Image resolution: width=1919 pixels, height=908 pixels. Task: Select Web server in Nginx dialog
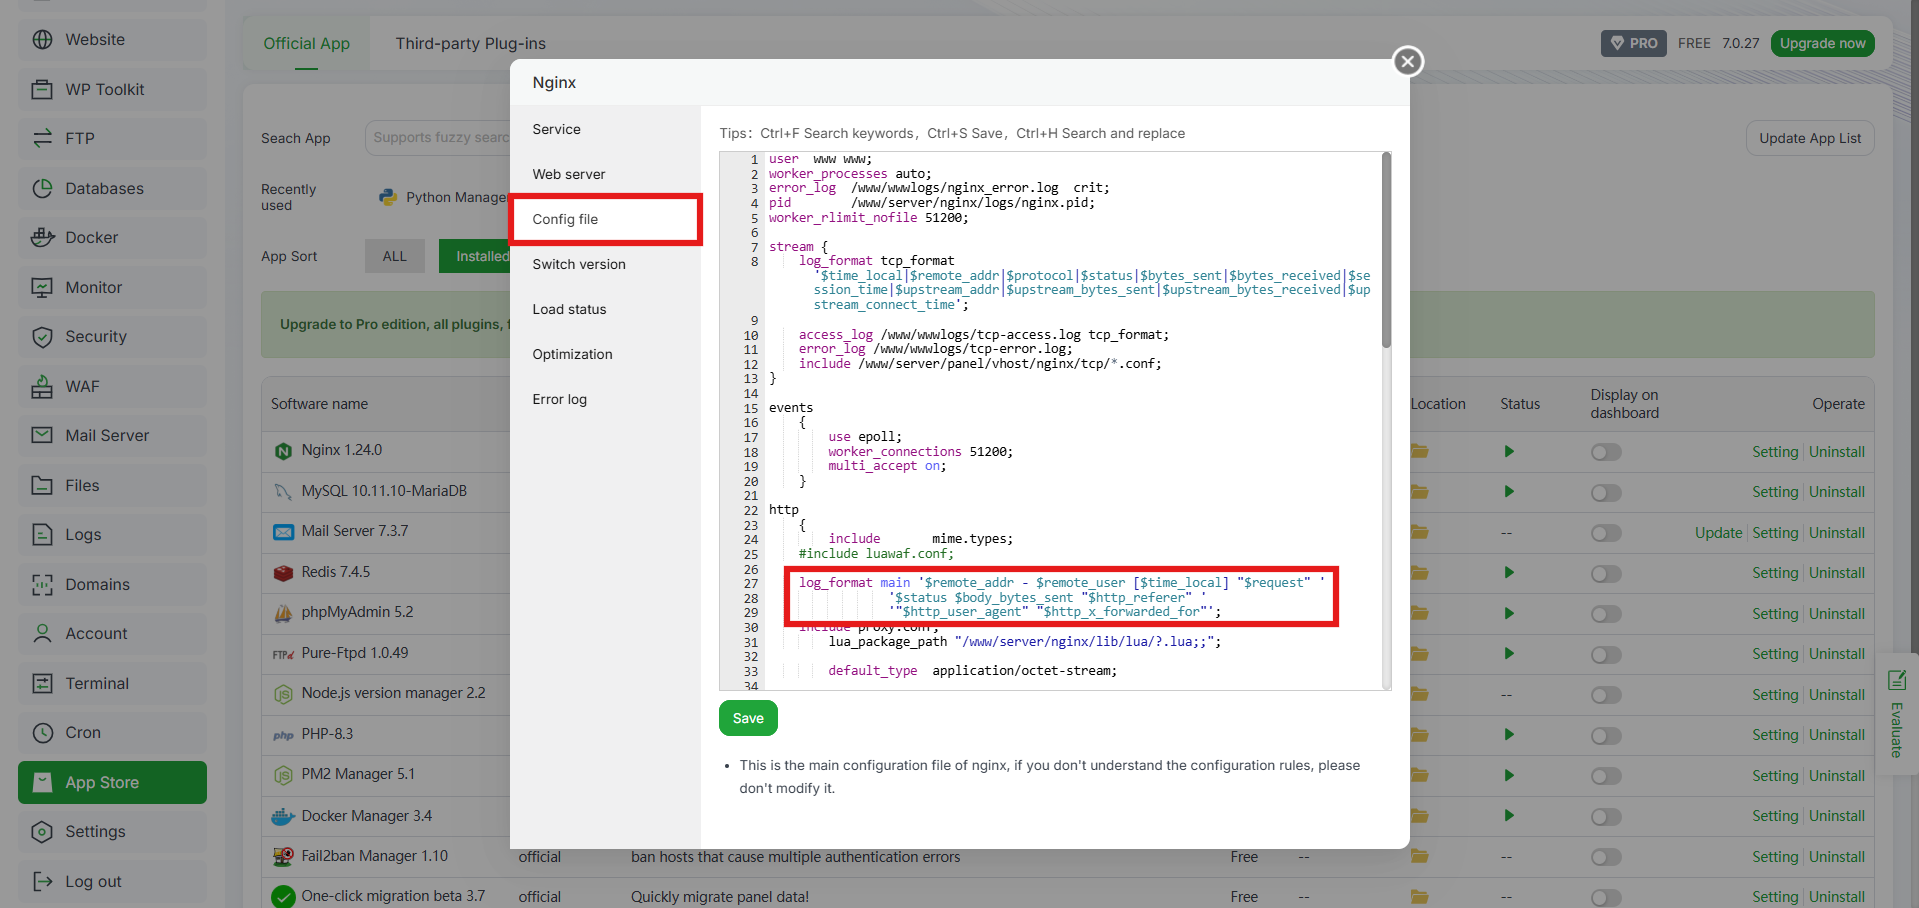605,174
